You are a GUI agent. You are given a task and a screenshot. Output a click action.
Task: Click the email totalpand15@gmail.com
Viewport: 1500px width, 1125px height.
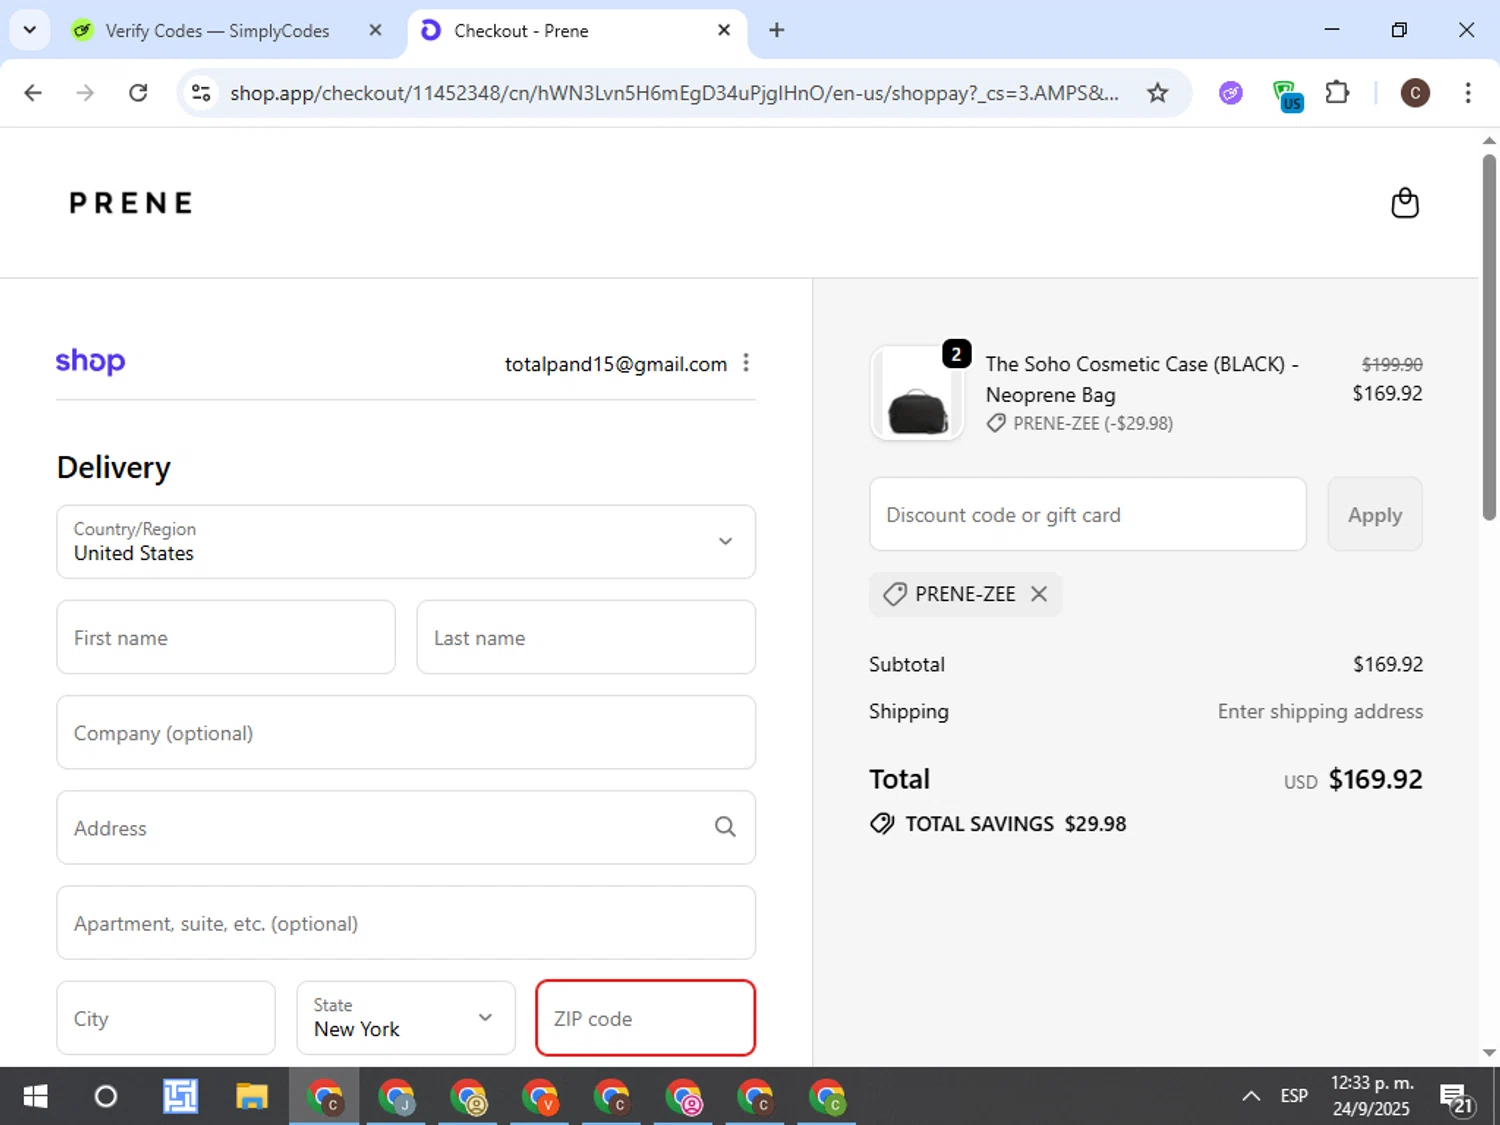[x=616, y=364]
